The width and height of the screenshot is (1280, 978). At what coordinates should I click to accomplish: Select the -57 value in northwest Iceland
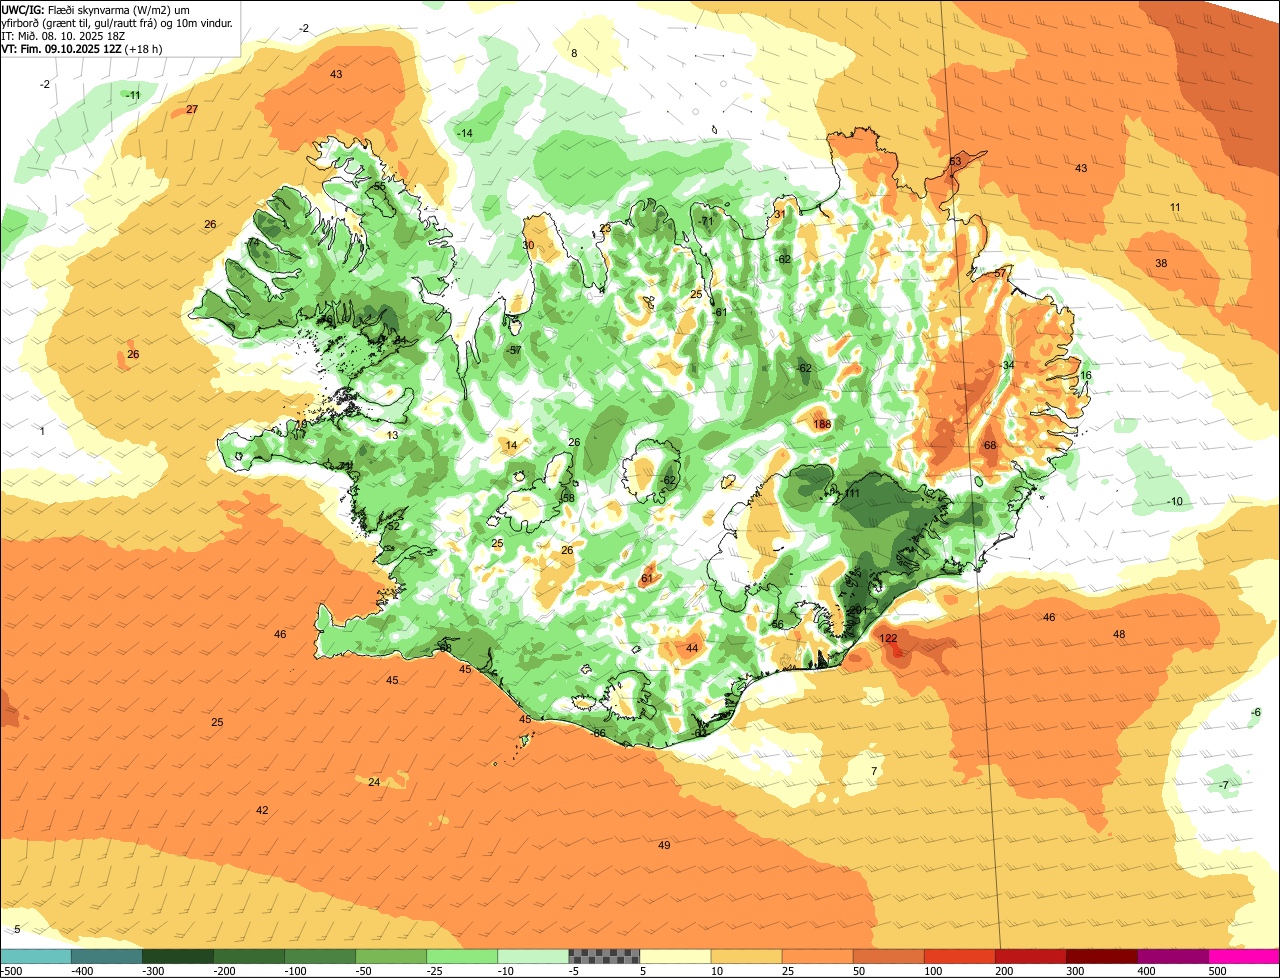pyautogui.click(x=514, y=351)
